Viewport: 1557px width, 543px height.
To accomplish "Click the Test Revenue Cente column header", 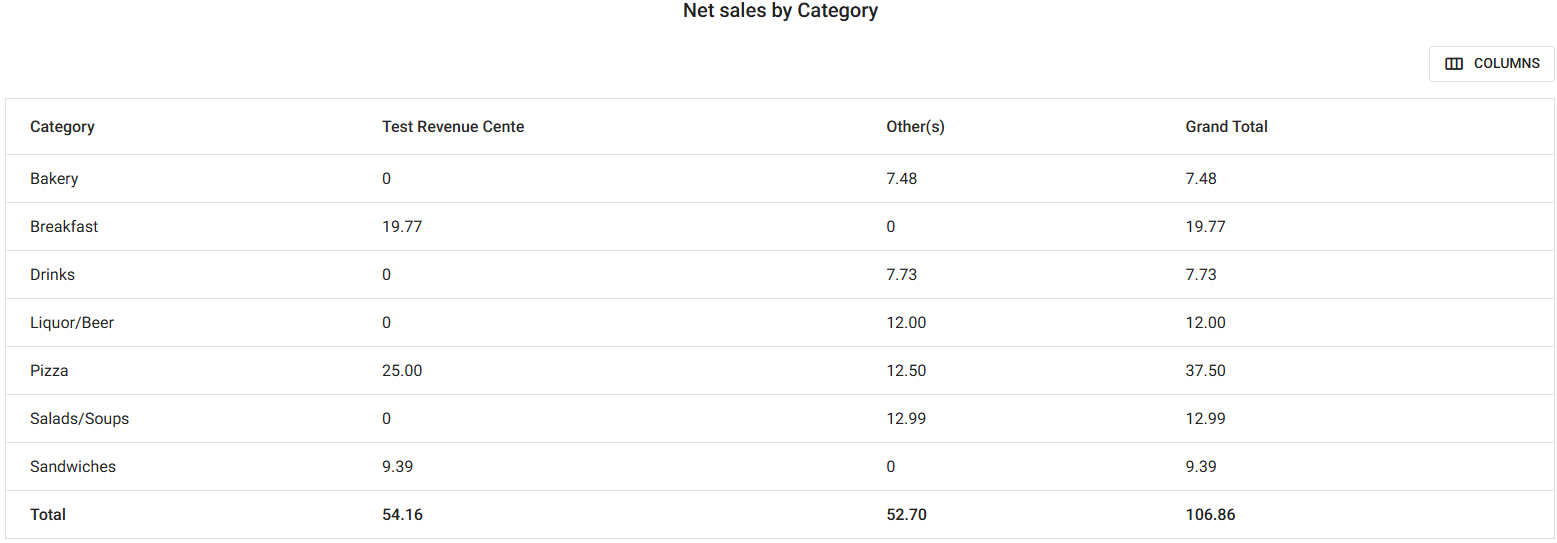I will pos(453,127).
